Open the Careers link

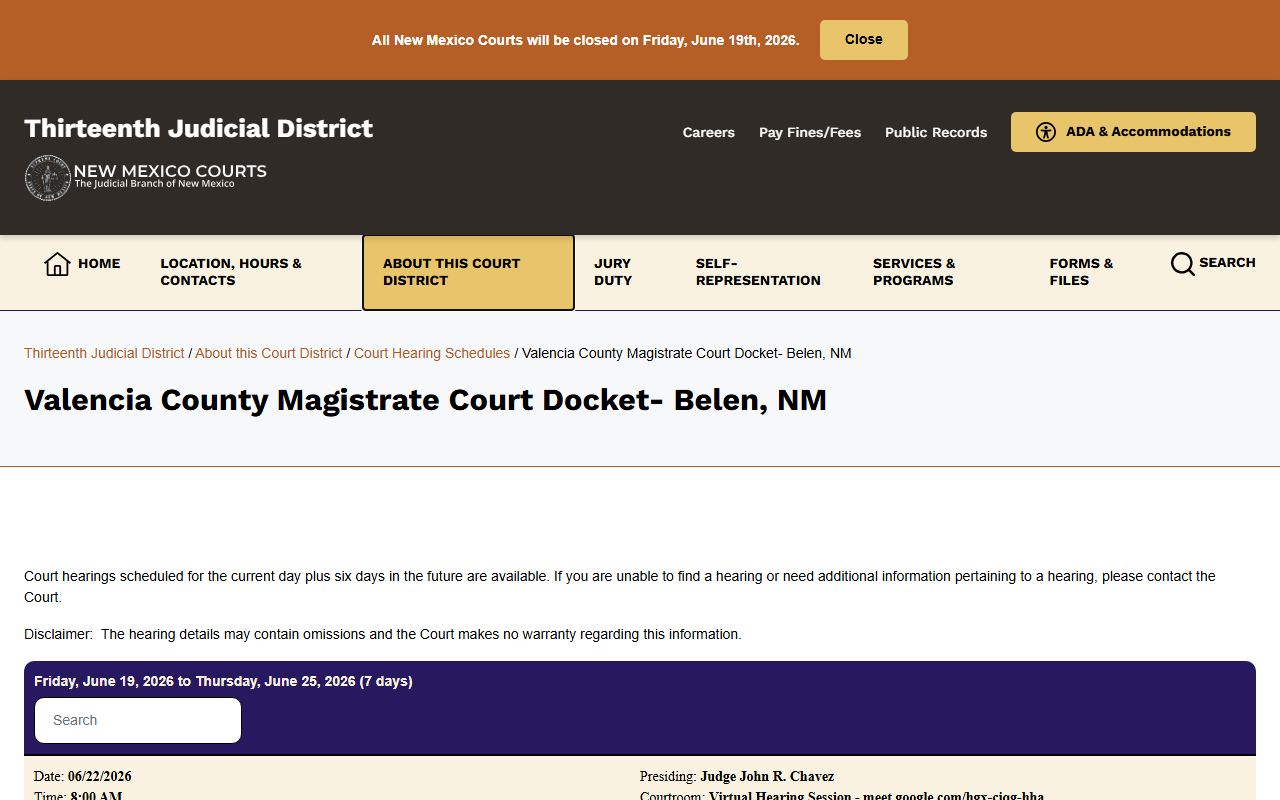click(708, 132)
